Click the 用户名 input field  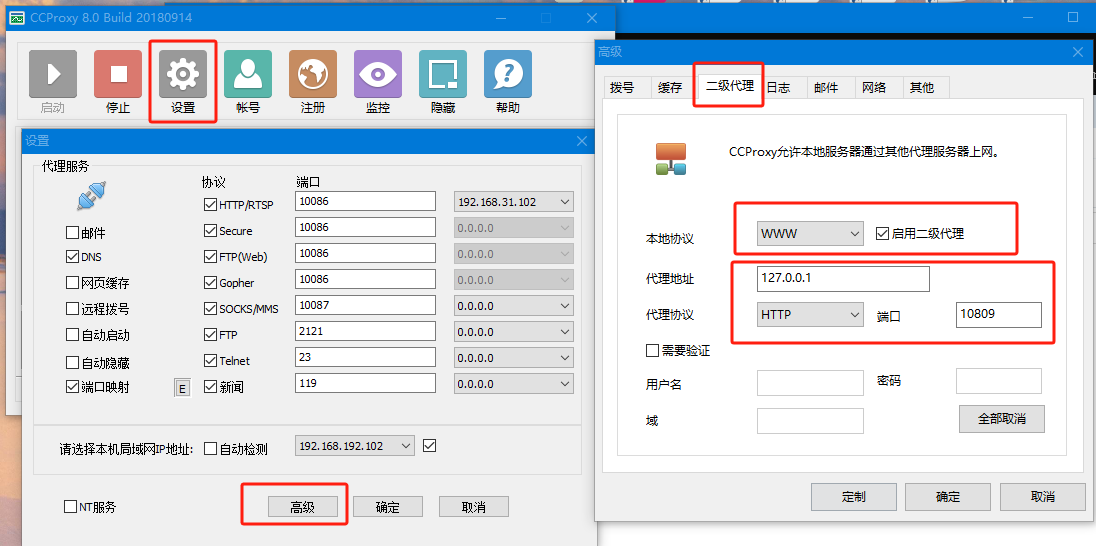click(810, 382)
